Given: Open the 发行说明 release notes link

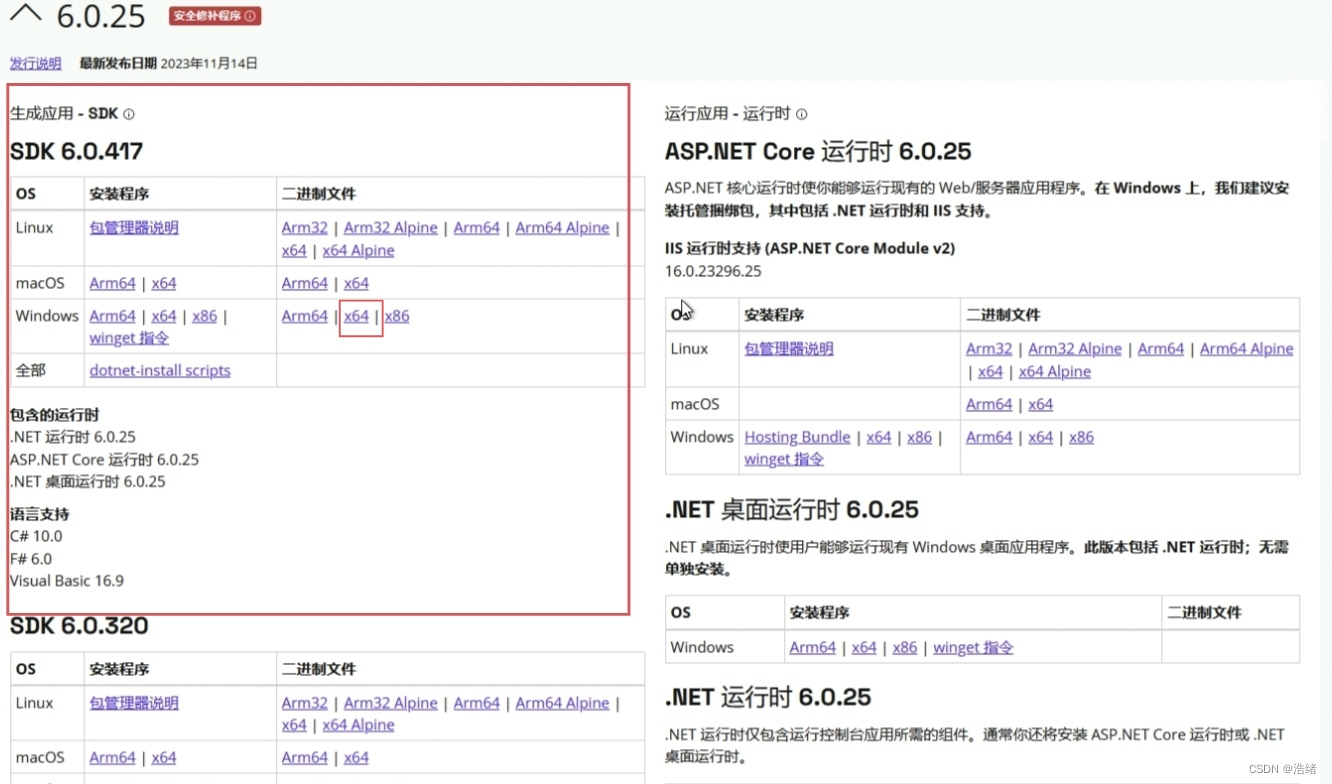Looking at the screenshot, I should (35, 63).
